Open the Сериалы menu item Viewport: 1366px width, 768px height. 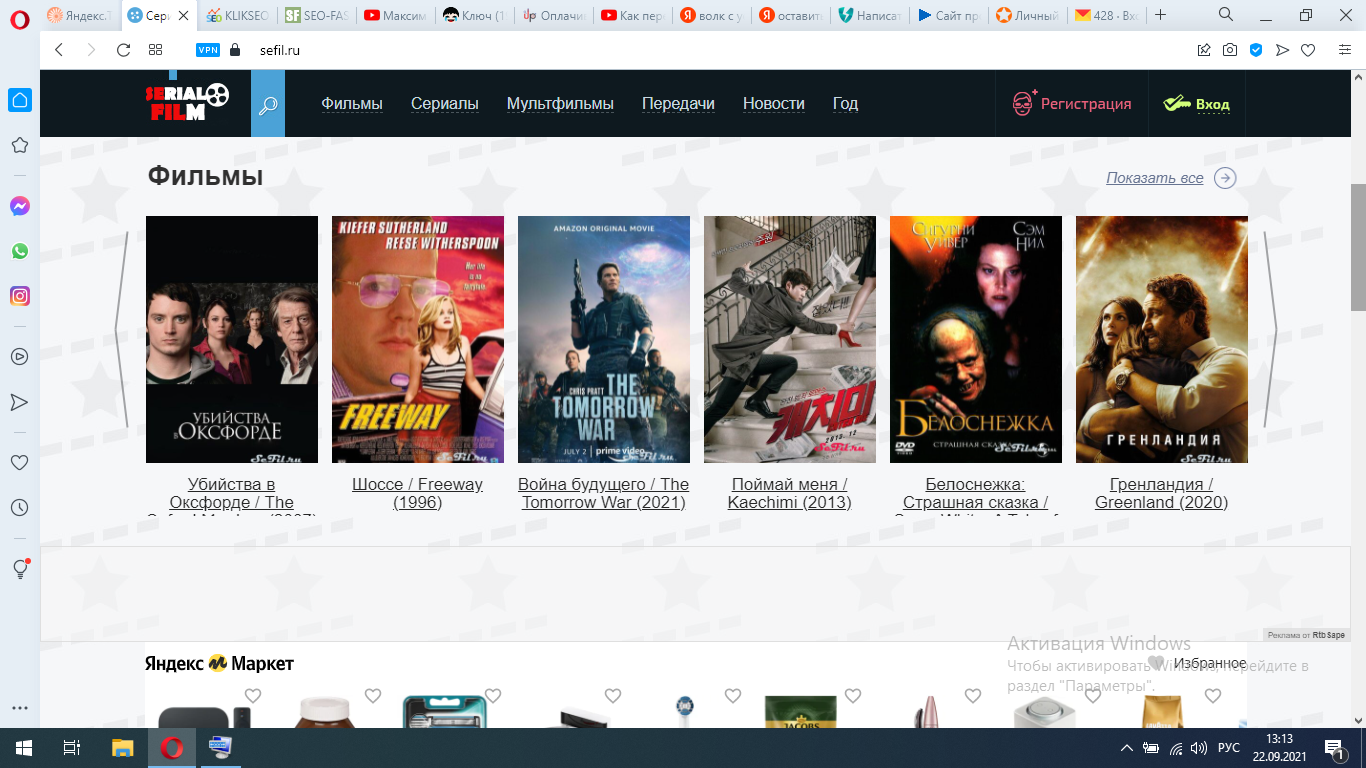(x=445, y=104)
